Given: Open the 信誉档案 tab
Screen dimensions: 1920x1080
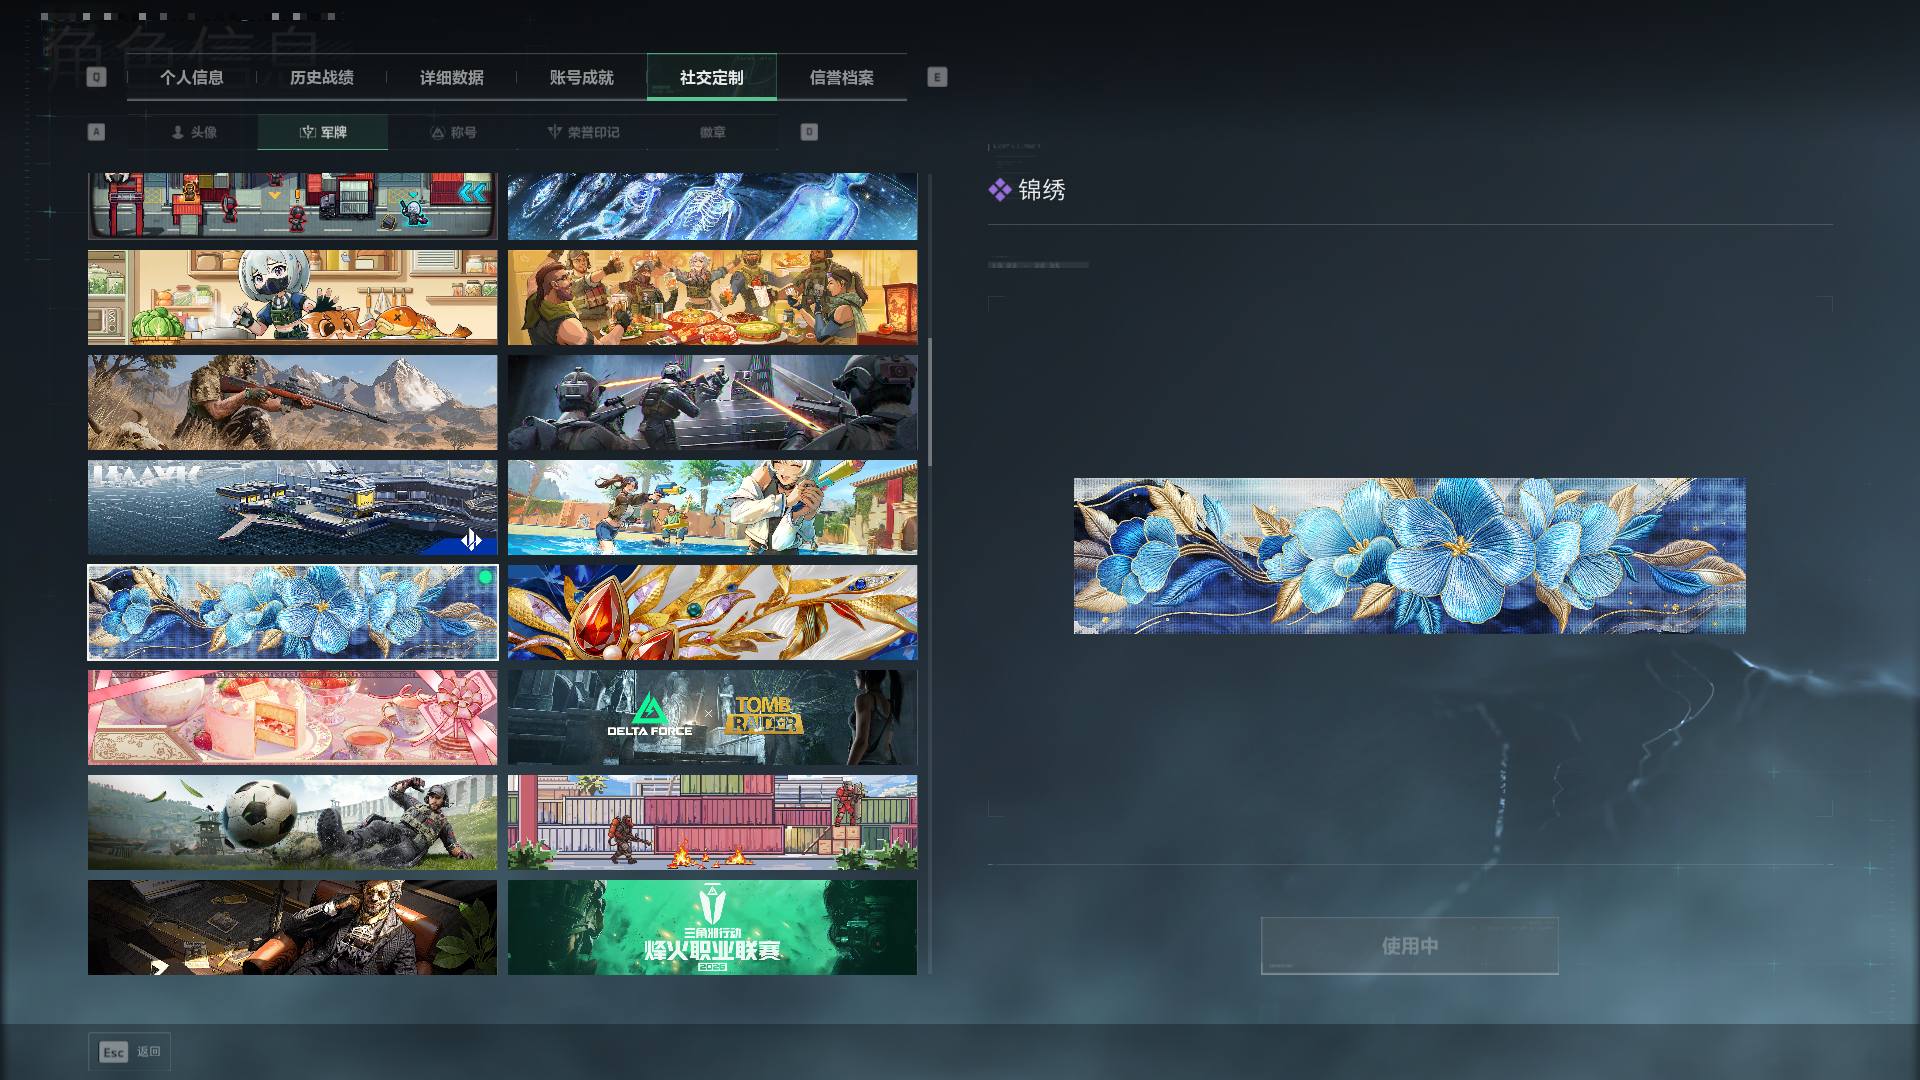Looking at the screenshot, I should (842, 77).
